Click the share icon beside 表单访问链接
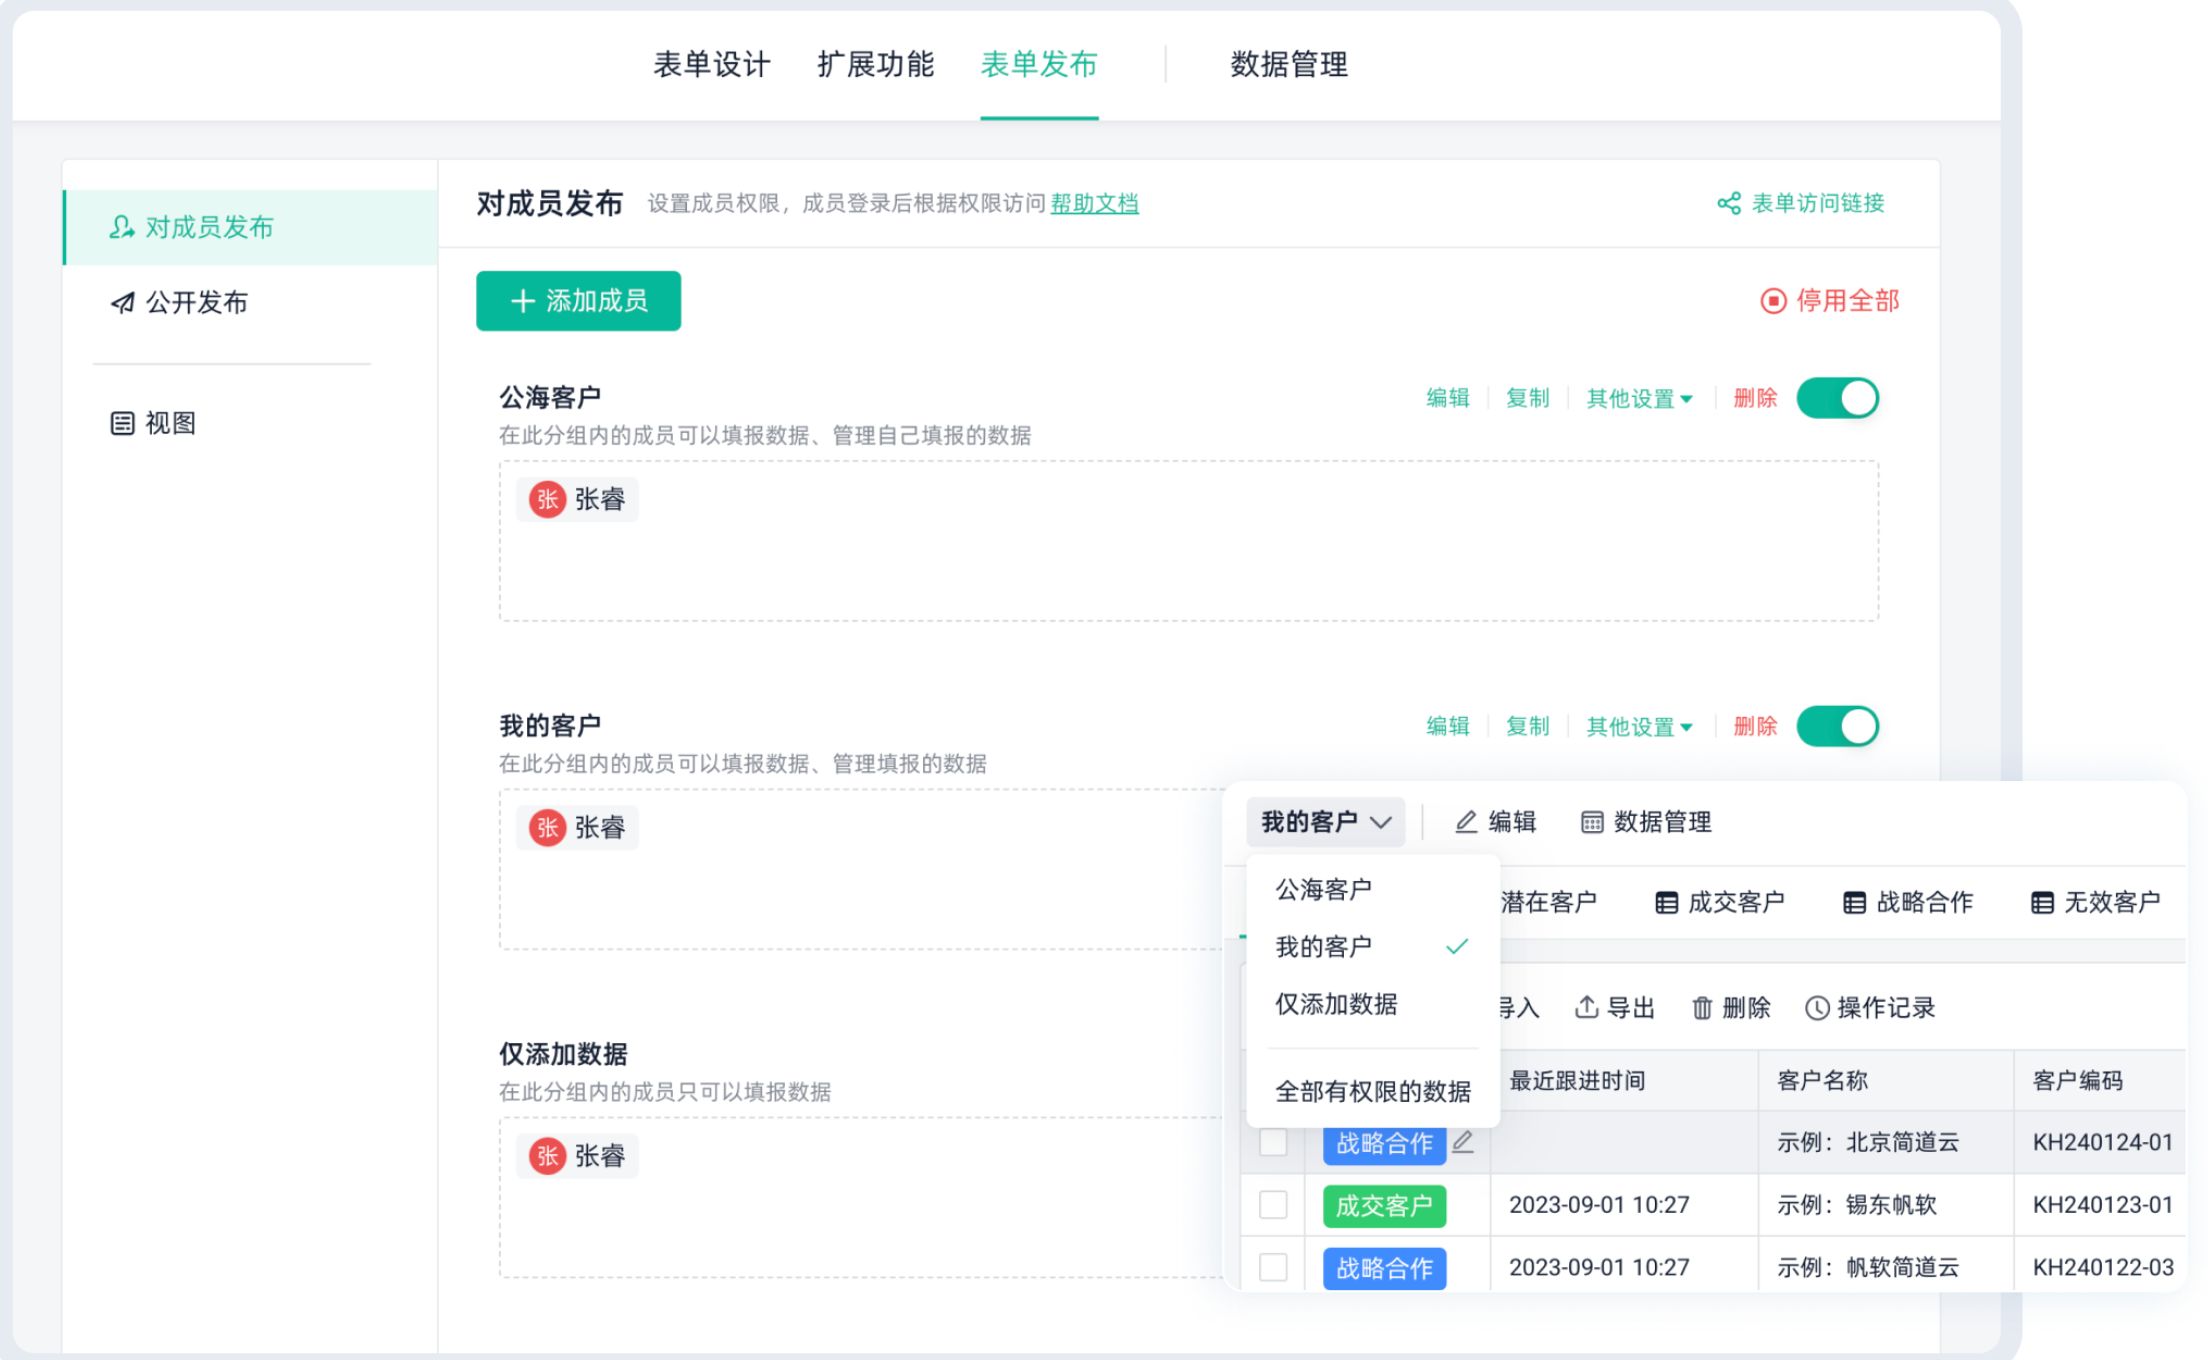 [1728, 203]
